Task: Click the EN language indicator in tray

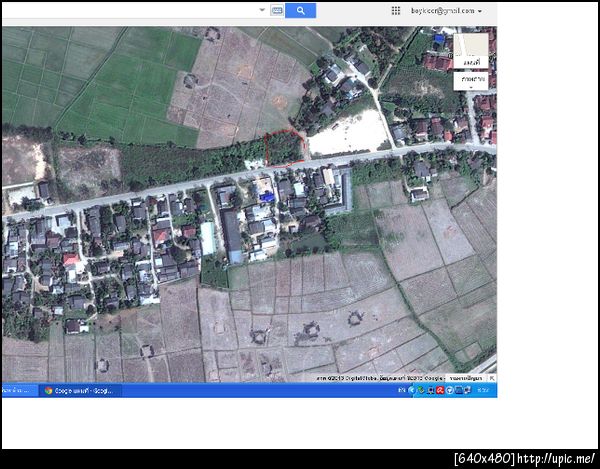Action: 402,390
